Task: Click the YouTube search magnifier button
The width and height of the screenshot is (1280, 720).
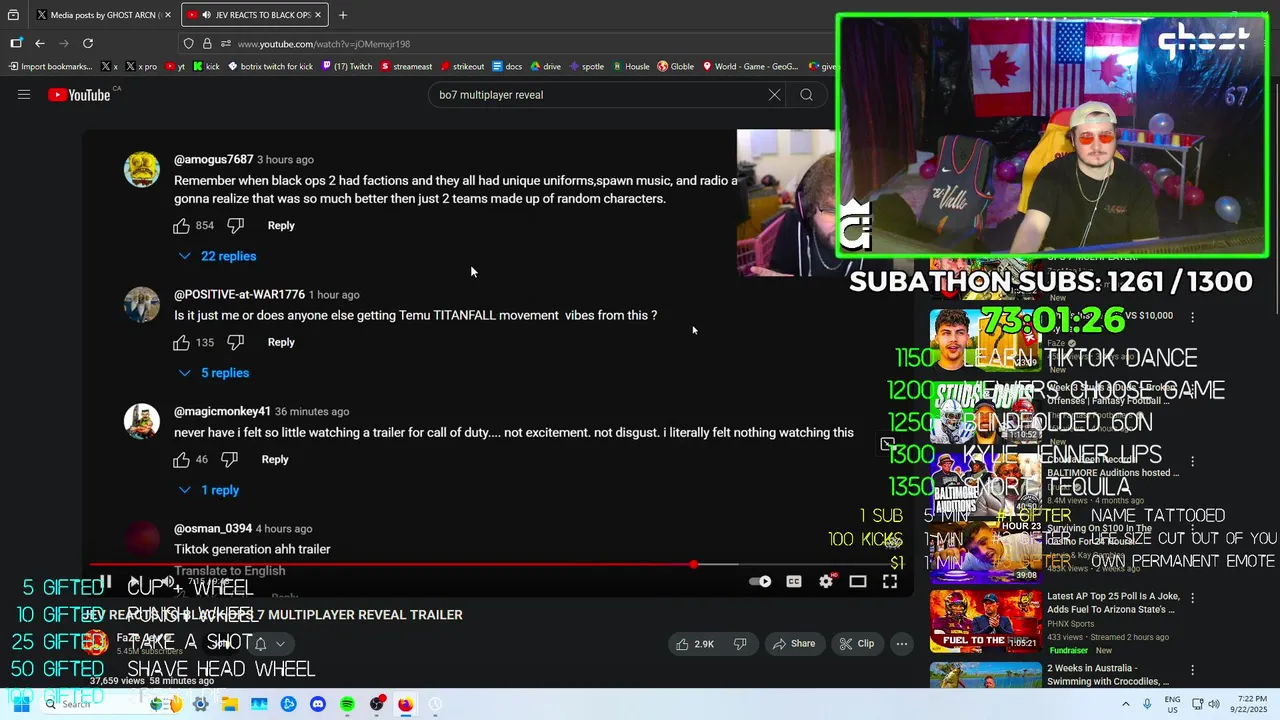Action: (806, 95)
